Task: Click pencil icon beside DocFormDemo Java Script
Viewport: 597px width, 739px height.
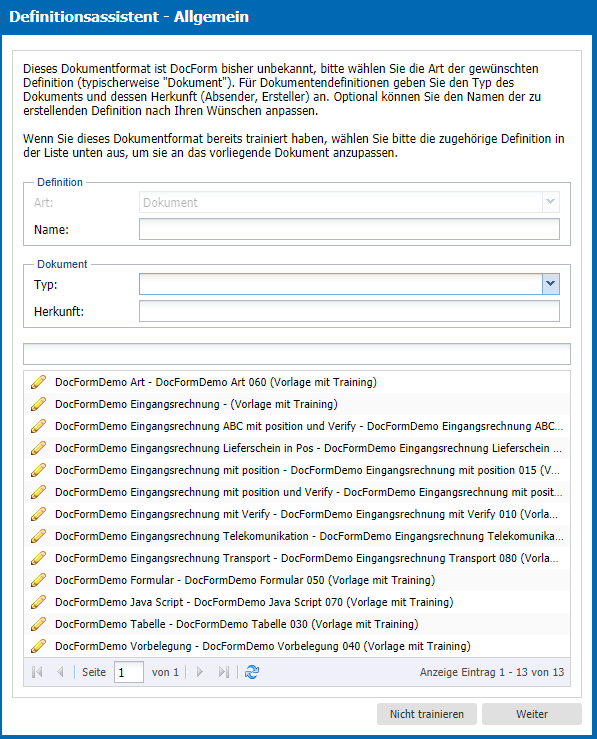Action: [x=38, y=602]
